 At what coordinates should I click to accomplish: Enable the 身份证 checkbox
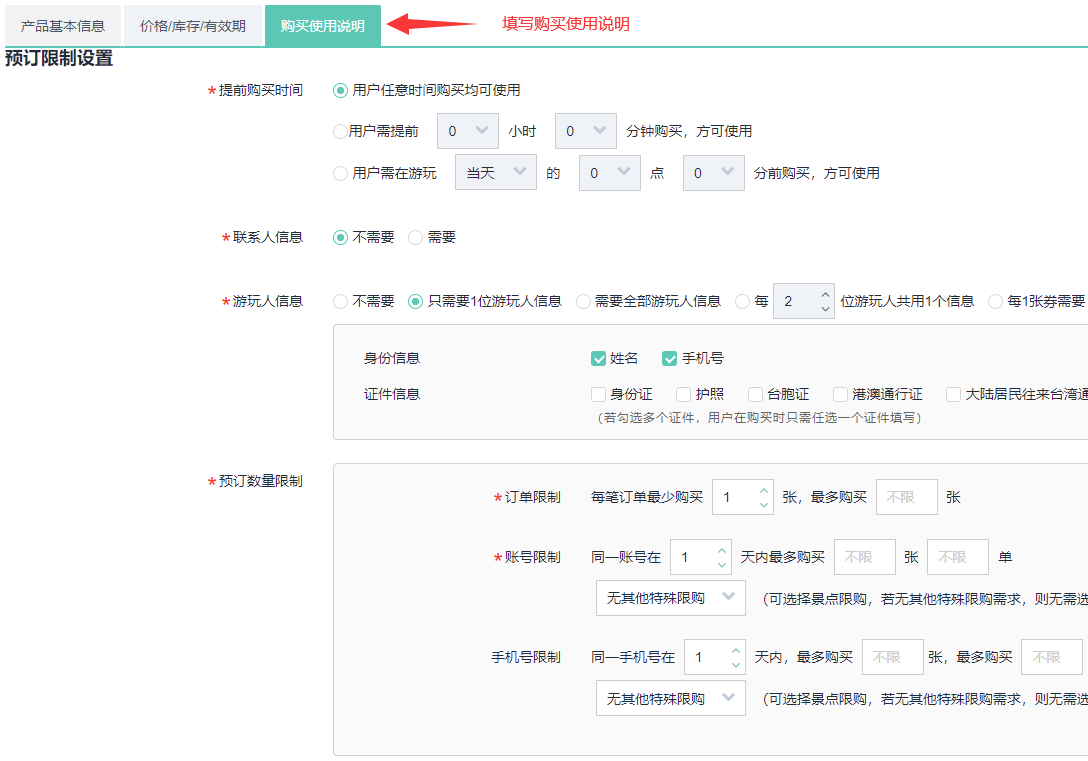pos(599,394)
